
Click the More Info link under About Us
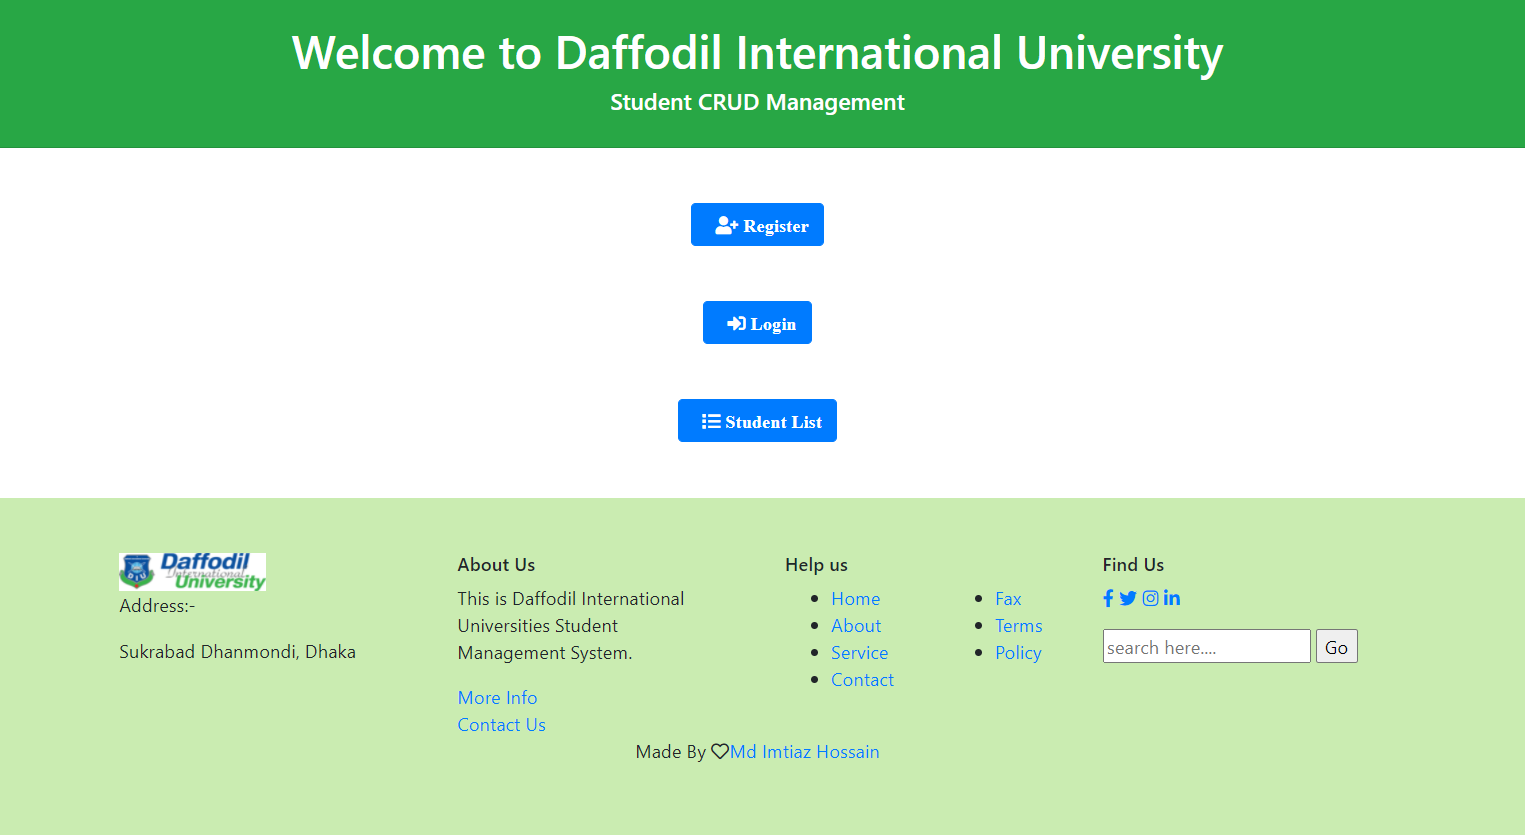pyautogui.click(x=497, y=697)
